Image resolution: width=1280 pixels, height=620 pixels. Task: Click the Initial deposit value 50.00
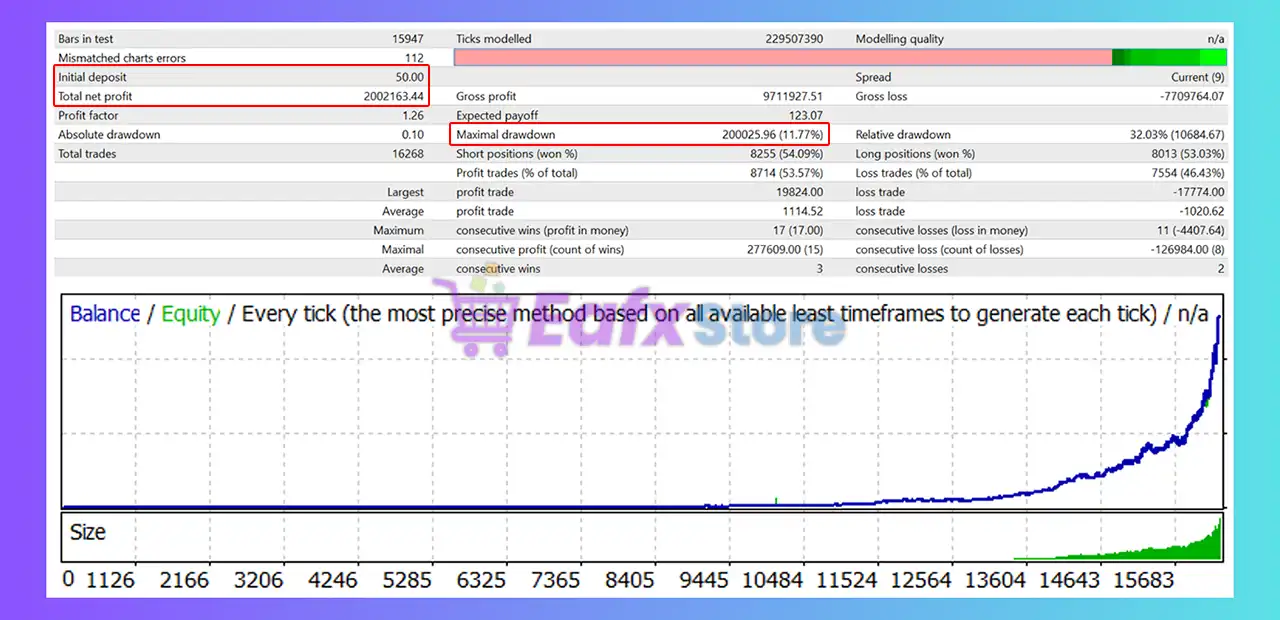pos(409,77)
